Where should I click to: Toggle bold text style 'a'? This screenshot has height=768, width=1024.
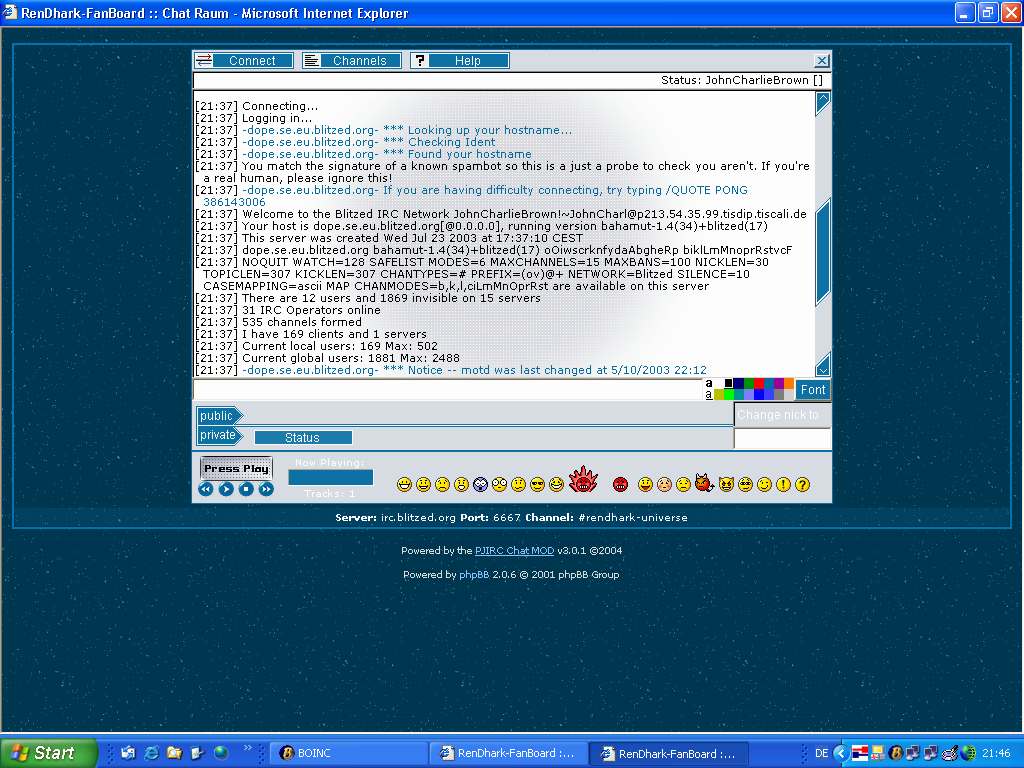(x=709, y=383)
